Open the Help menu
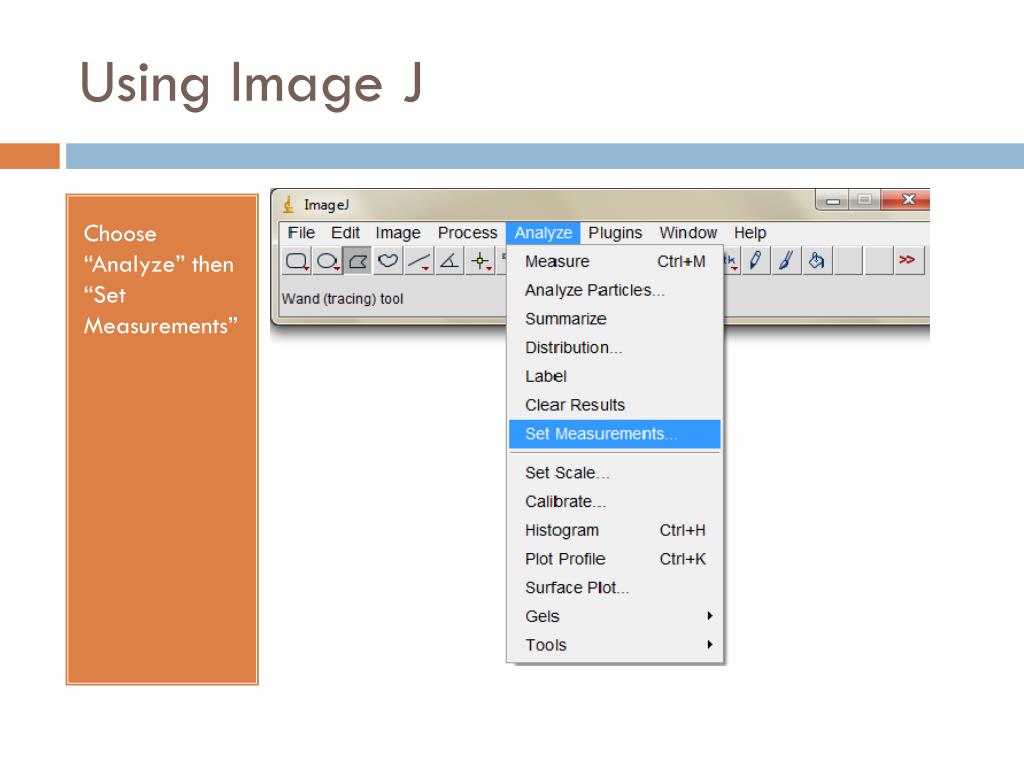Image resolution: width=1024 pixels, height=768 pixels. coord(750,232)
